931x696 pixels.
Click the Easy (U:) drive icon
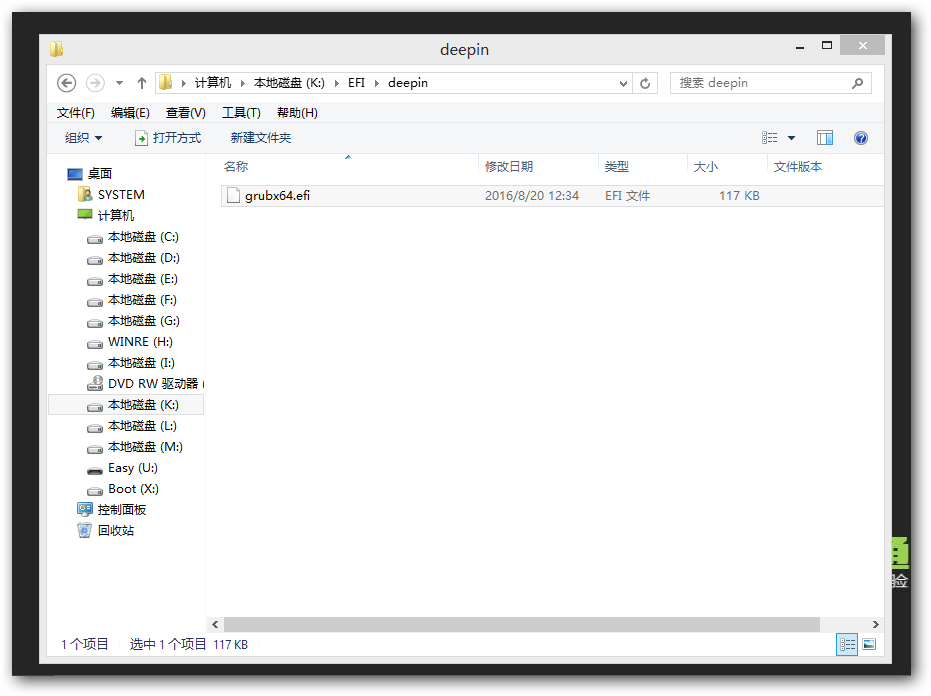tap(95, 471)
